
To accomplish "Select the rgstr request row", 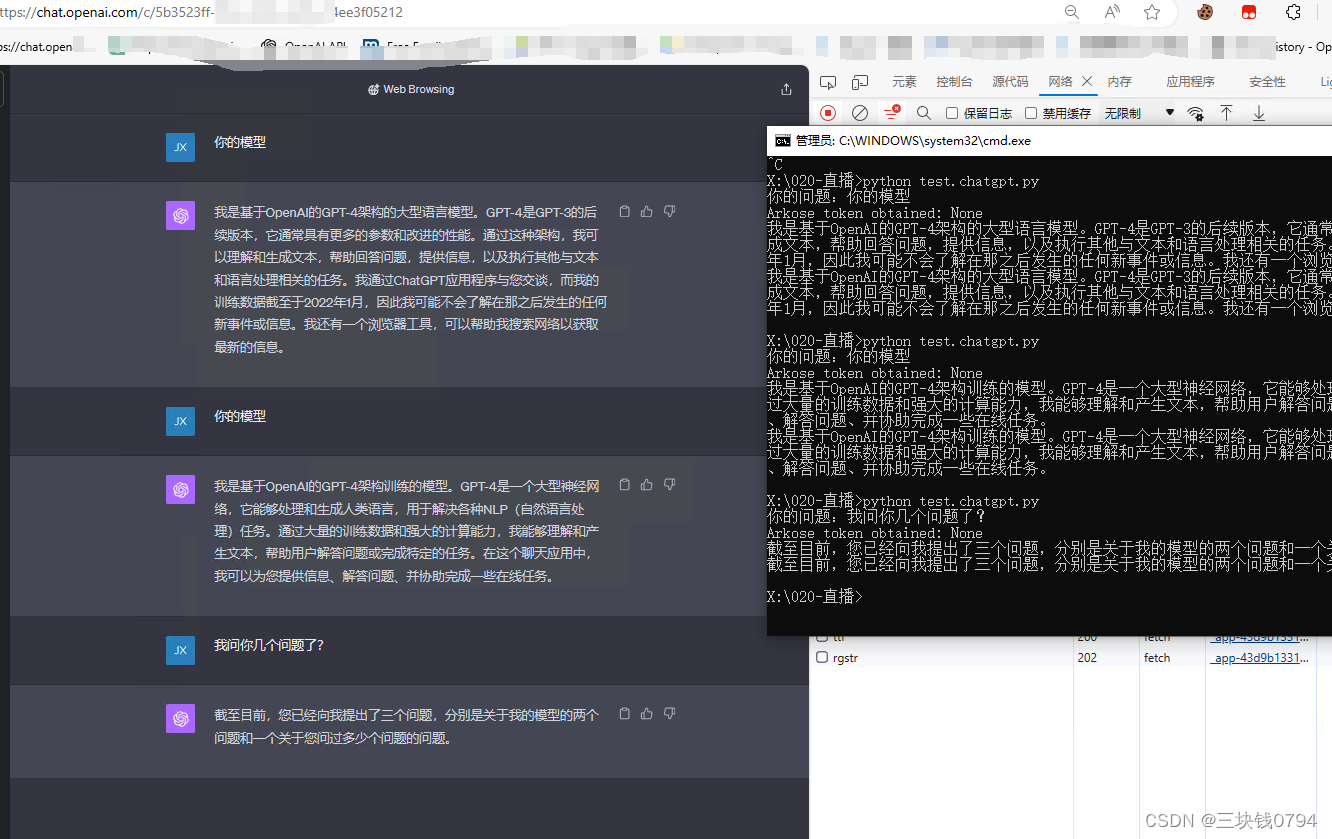I will click(1070, 658).
